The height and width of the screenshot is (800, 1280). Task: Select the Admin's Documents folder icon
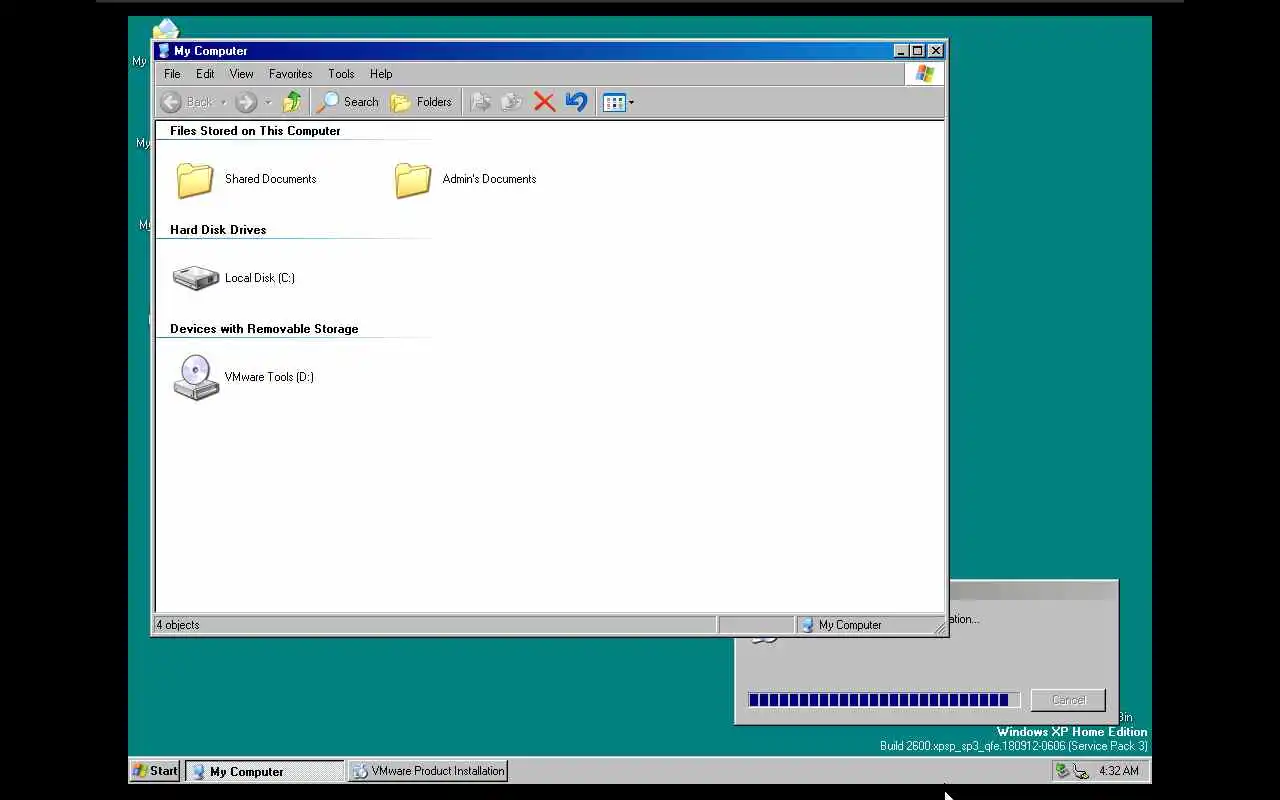click(413, 180)
